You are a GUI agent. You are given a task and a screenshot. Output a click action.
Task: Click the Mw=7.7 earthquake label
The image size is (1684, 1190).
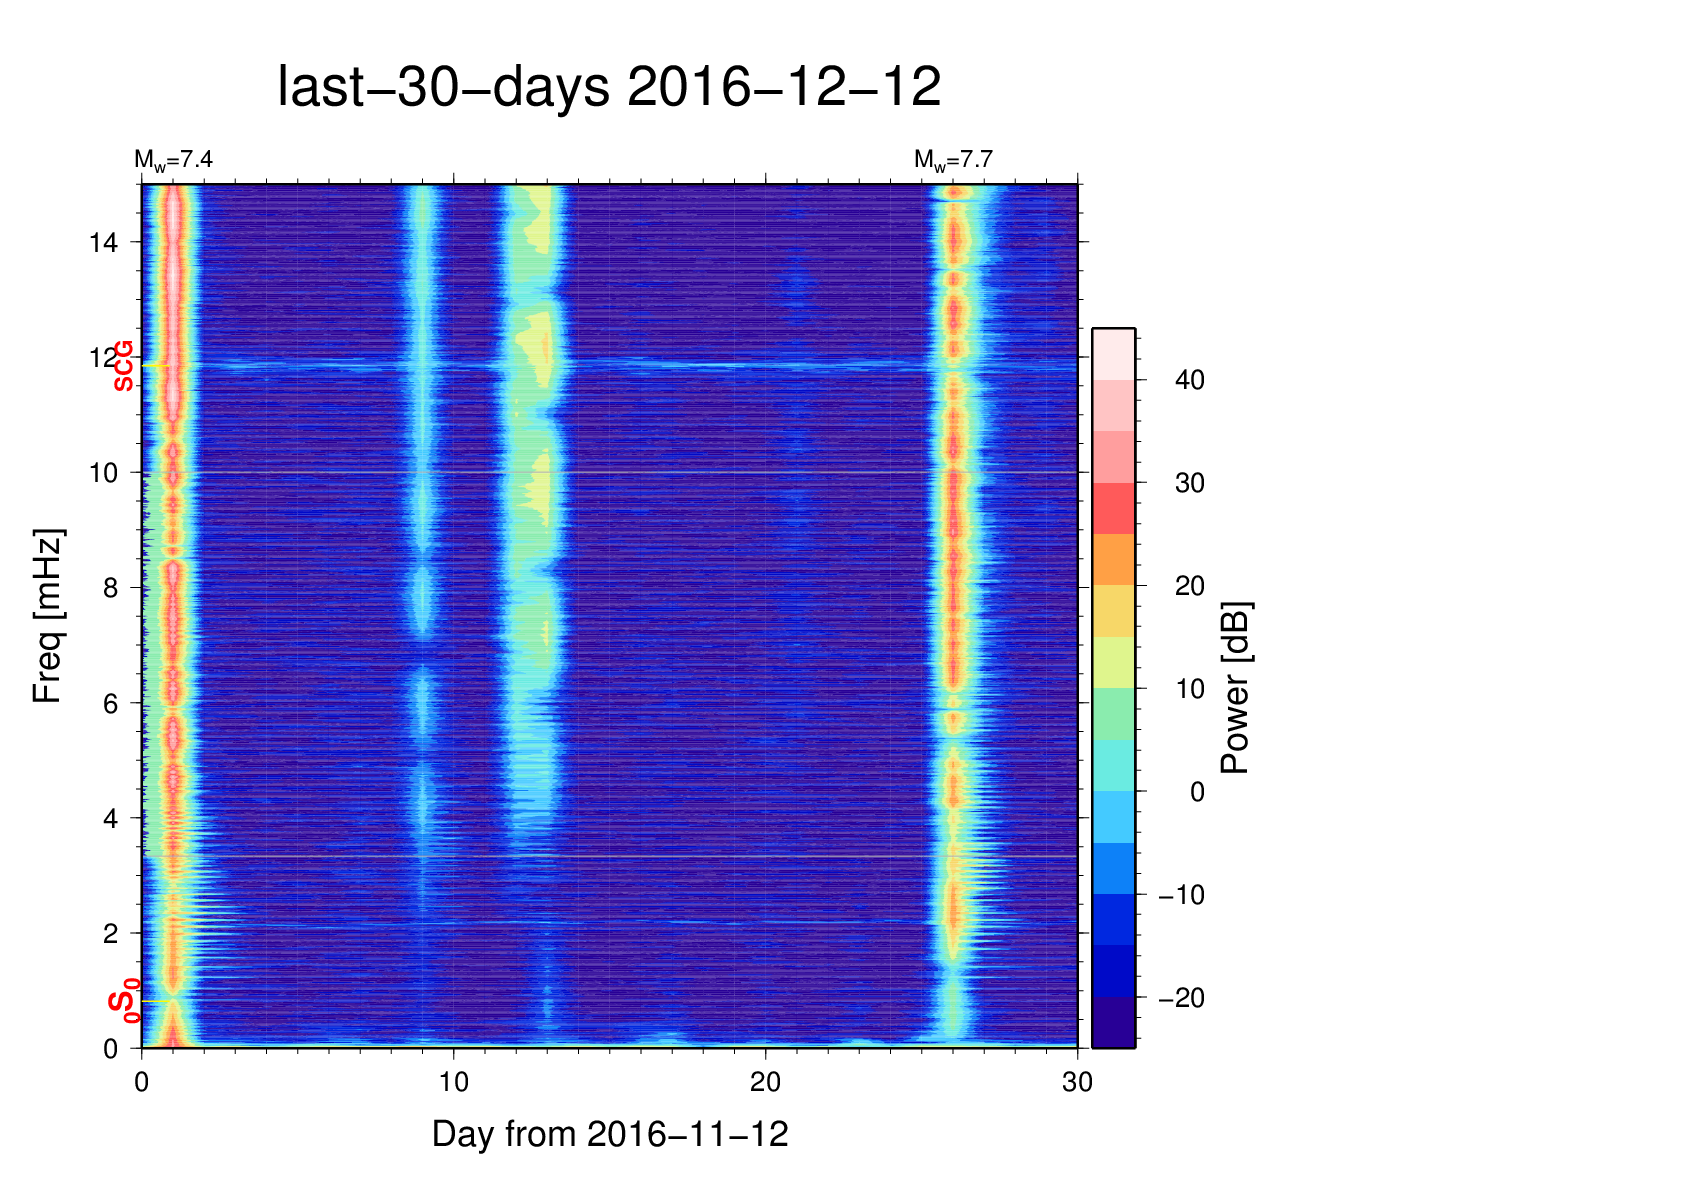pyautogui.click(x=953, y=160)
